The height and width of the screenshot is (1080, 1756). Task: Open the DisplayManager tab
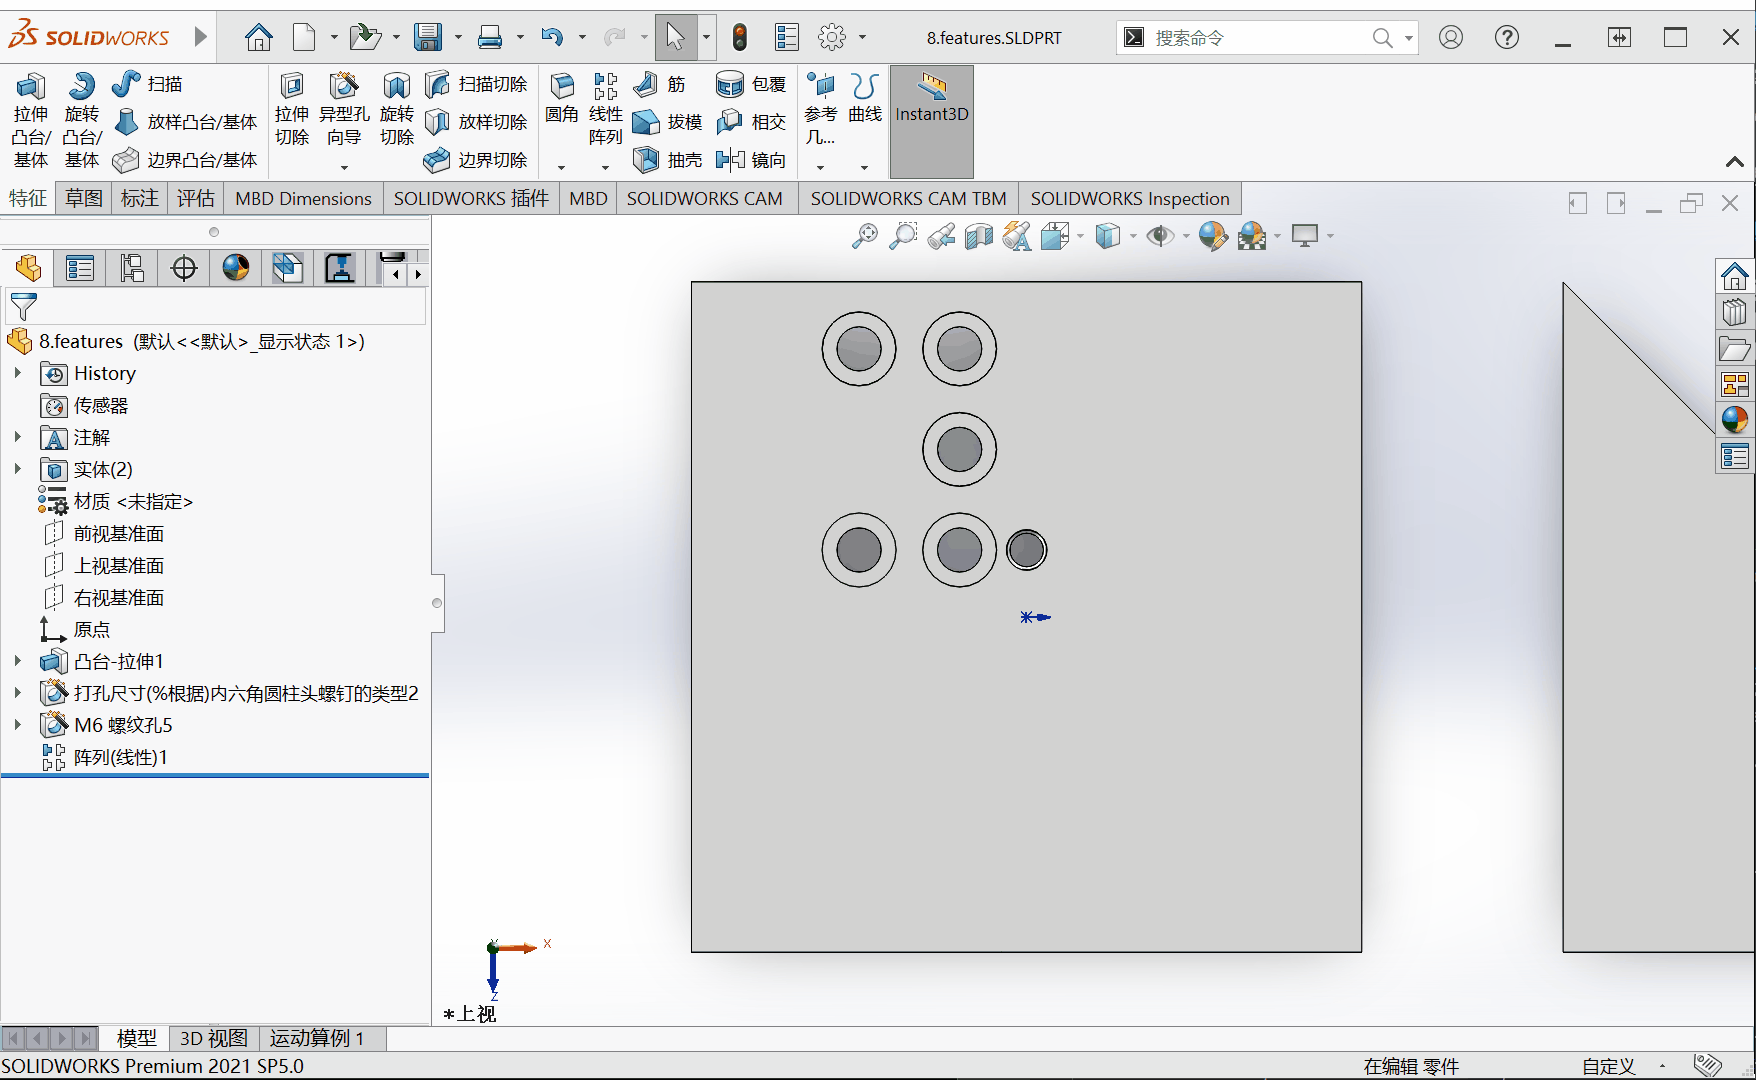(x=236, y=268)
